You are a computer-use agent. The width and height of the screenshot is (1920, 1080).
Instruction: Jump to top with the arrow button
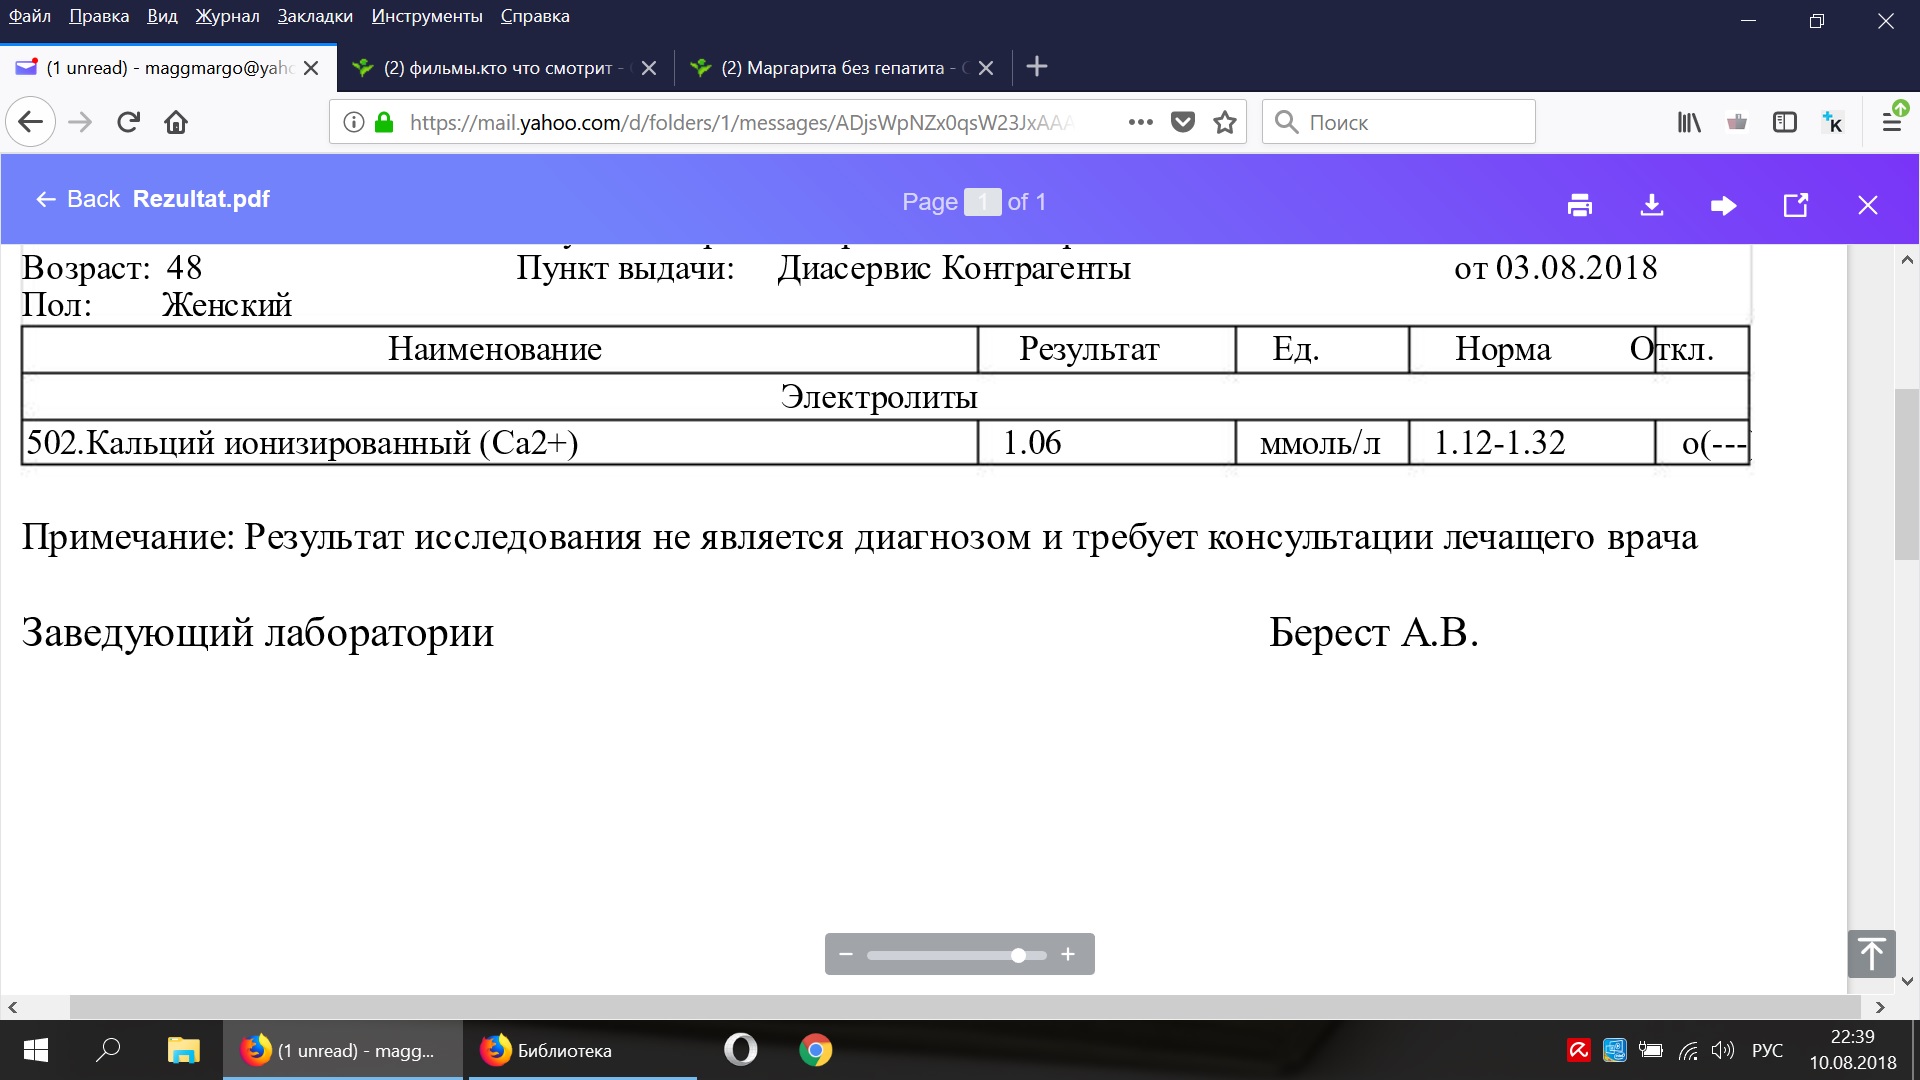pyautogui.click(x=1871, y=953)
